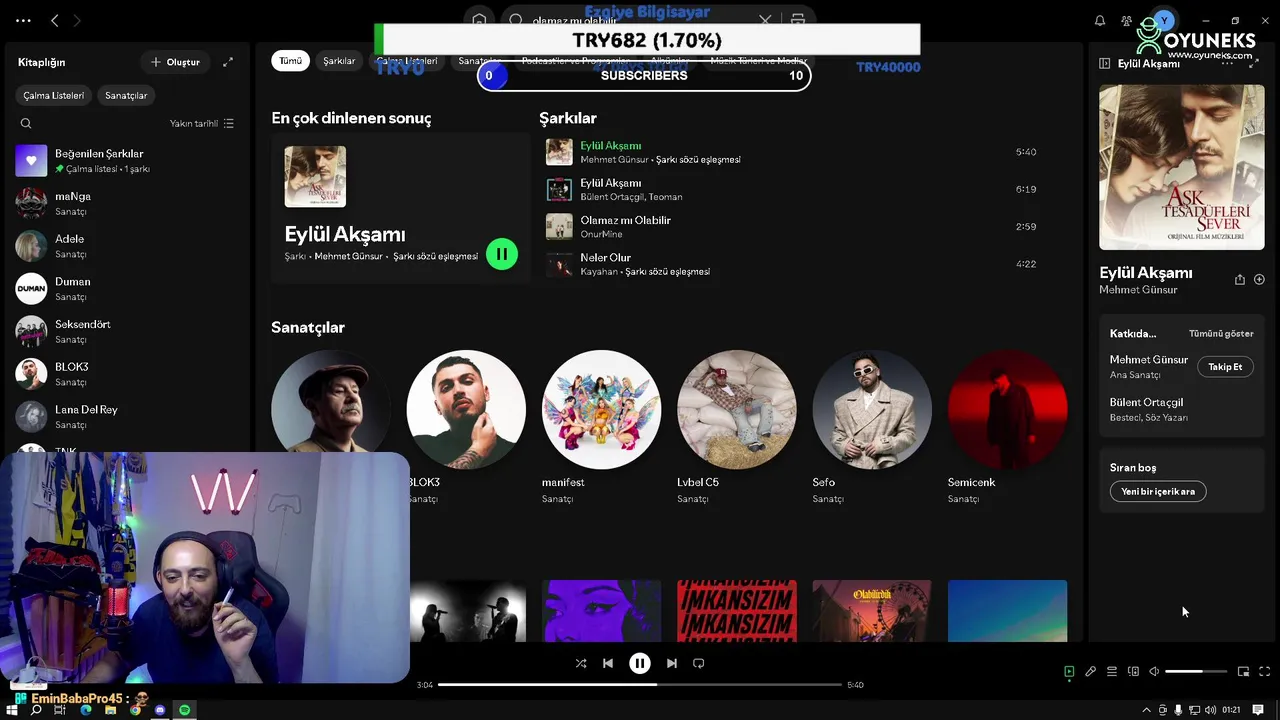1280x720 pixels.
Task: Open Seksendört in the library
Action: (127, 331)
